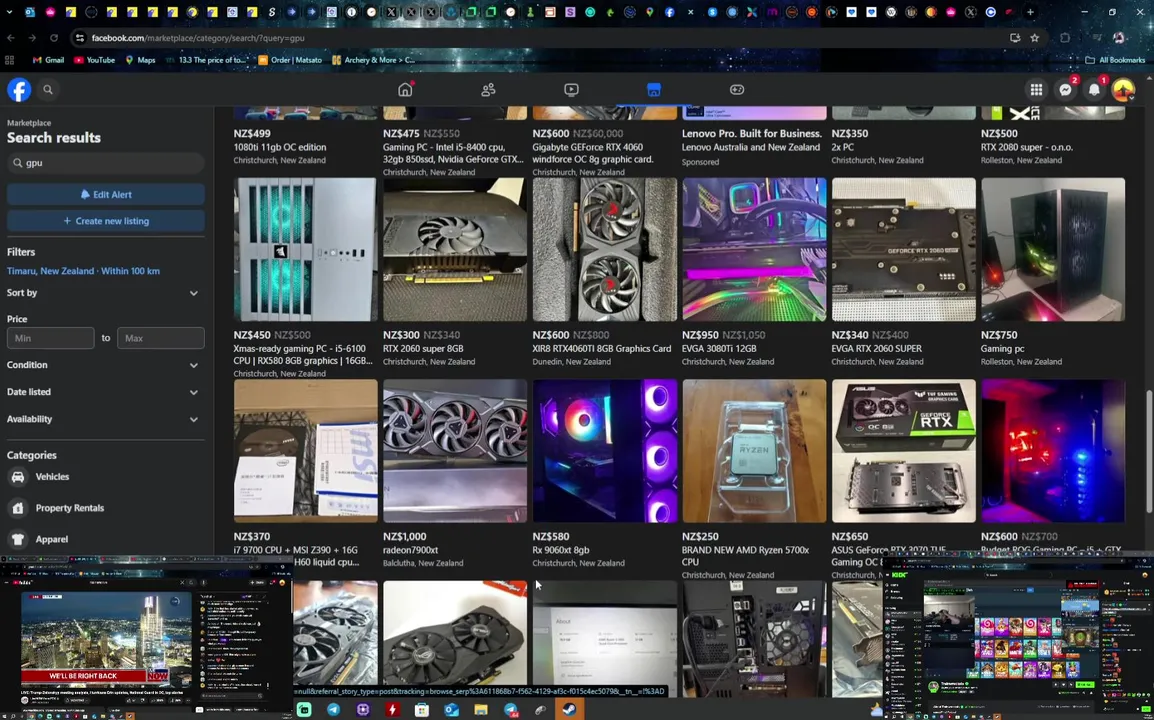
Task: Open the Video tab icon
Action: pos(571,90)
